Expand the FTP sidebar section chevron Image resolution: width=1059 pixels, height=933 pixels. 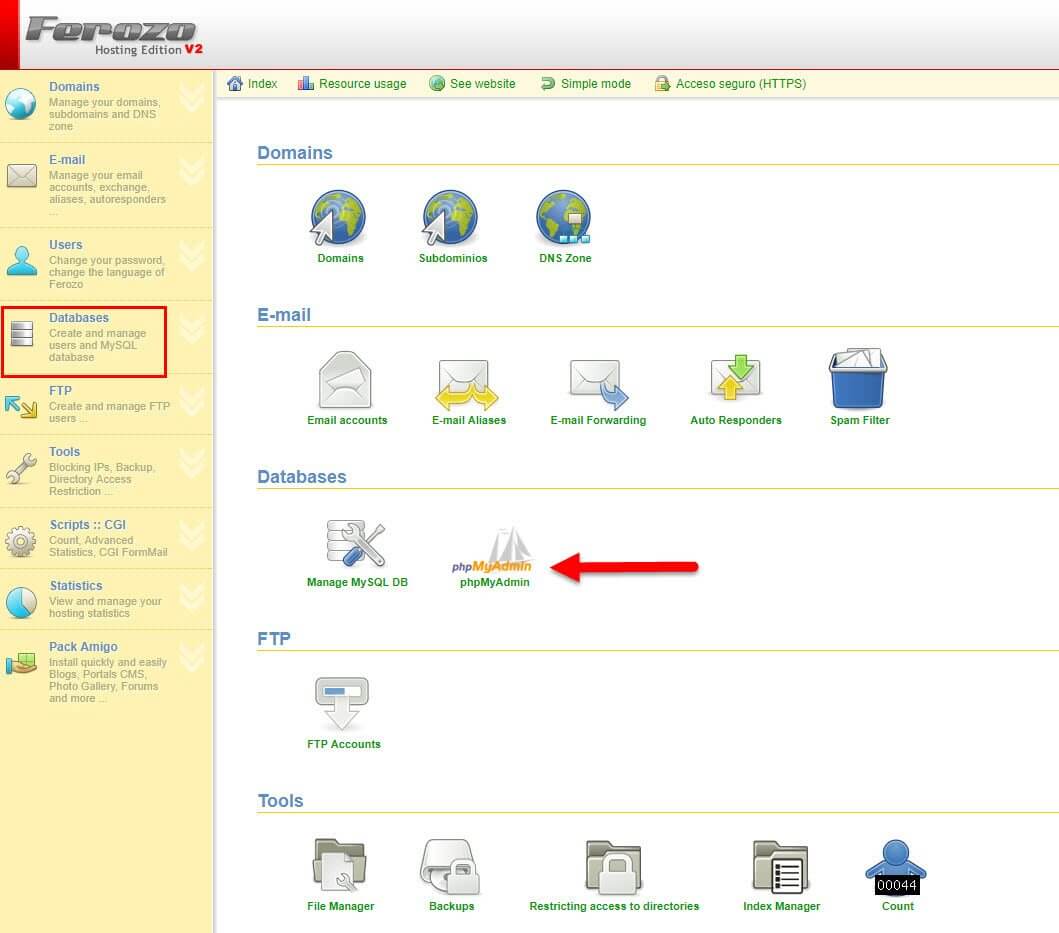click(192, 402)
